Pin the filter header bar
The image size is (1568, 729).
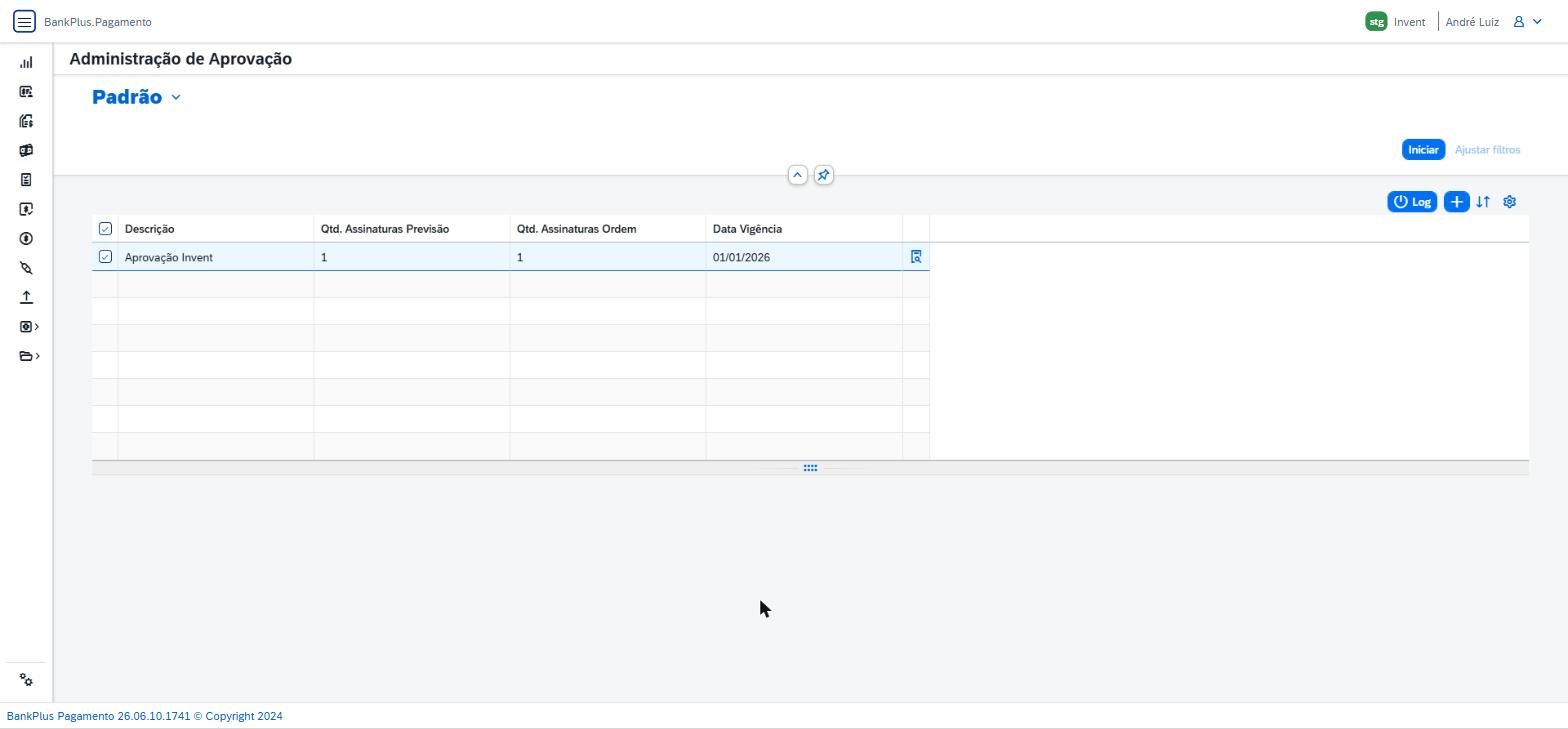pos(823,175)
